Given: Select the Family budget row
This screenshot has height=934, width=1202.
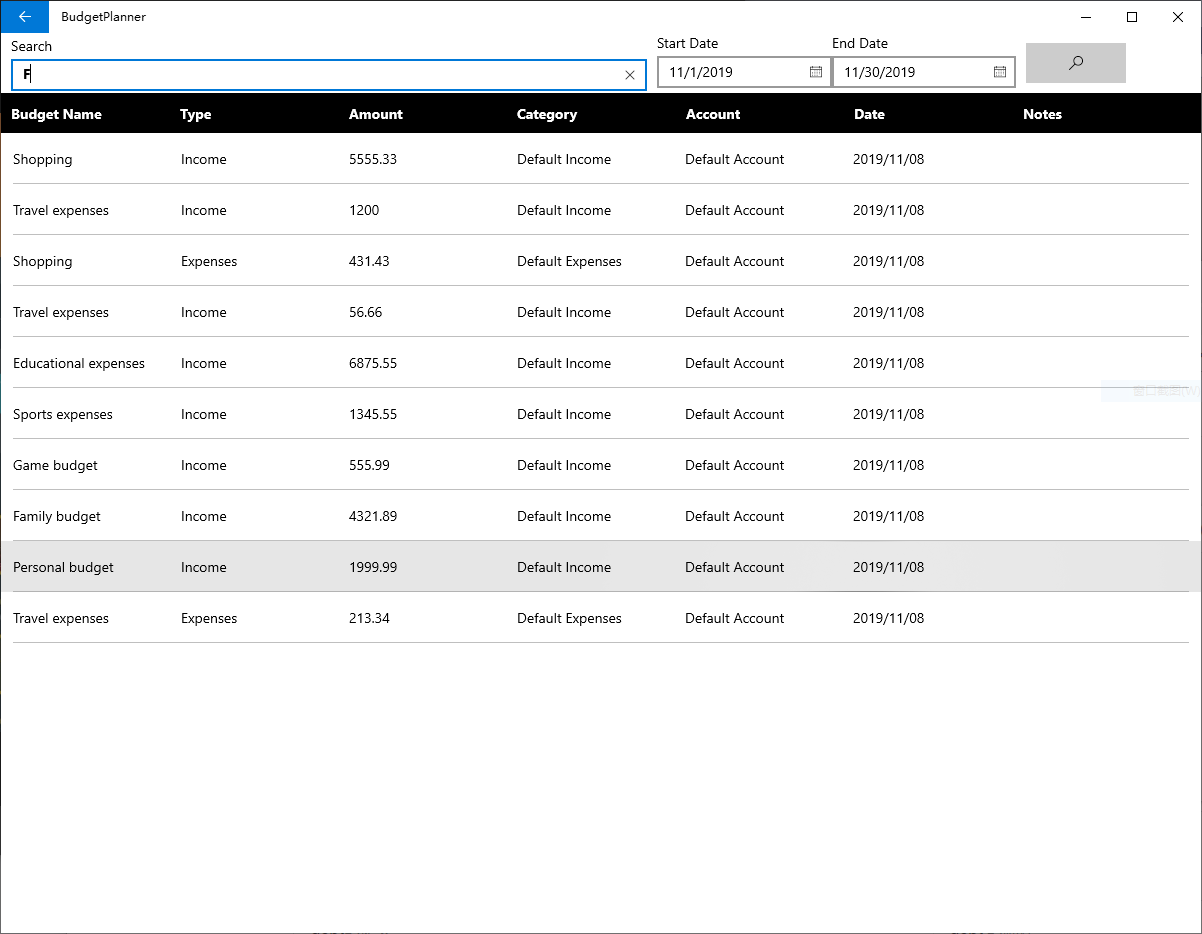Looking at the screenshot, I should [x=601, y=516].
